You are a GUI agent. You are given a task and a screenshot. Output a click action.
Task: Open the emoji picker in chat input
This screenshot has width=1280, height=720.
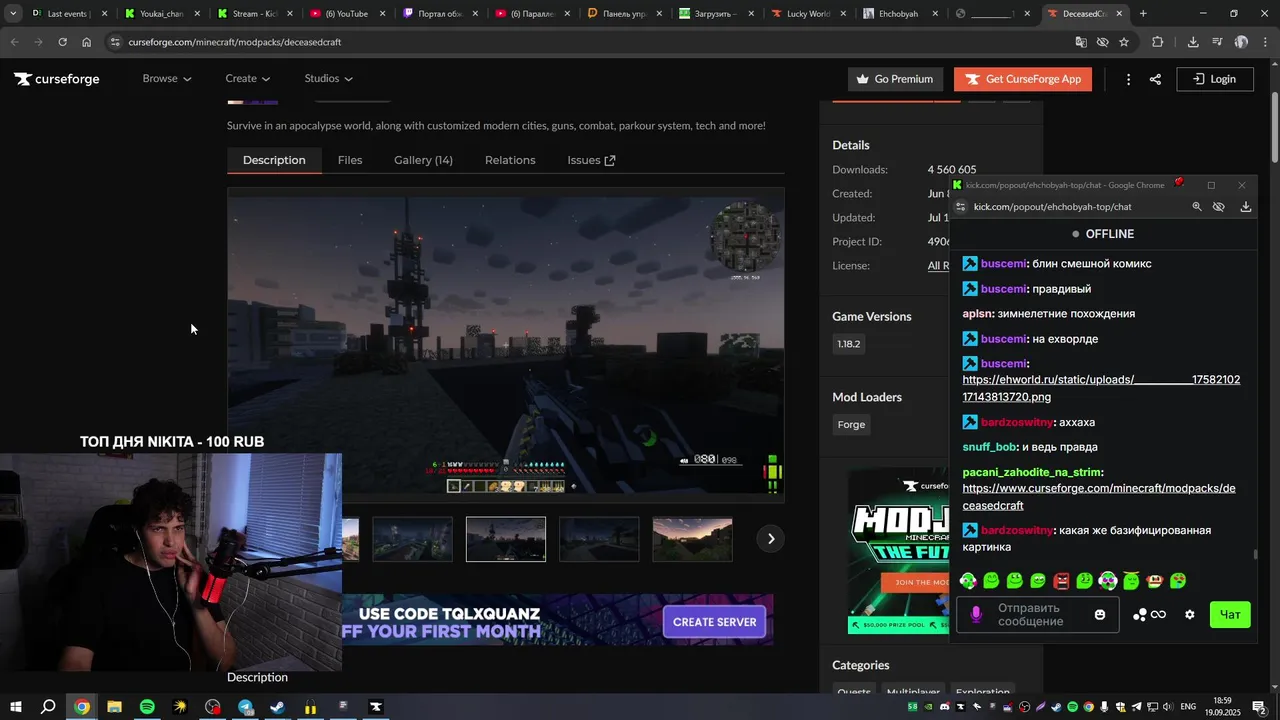(1100, 614)
